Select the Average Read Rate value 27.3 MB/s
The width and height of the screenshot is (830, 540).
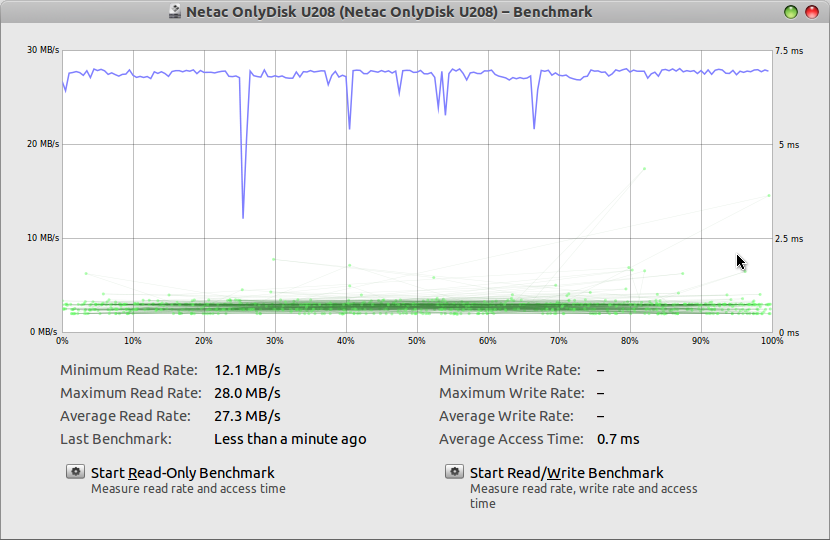click(247, 416)
